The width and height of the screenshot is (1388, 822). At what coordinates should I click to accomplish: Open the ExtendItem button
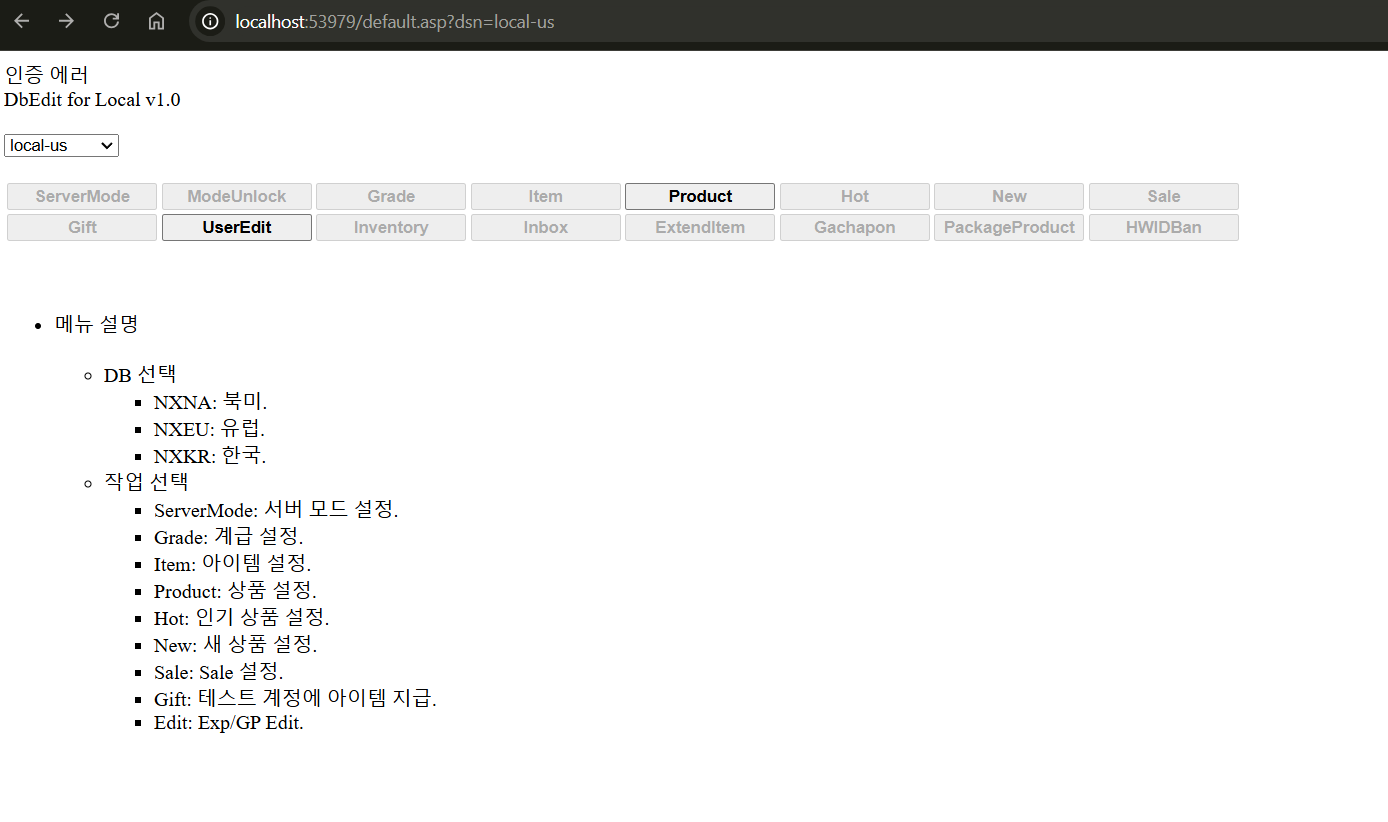[x=700, y=228]
